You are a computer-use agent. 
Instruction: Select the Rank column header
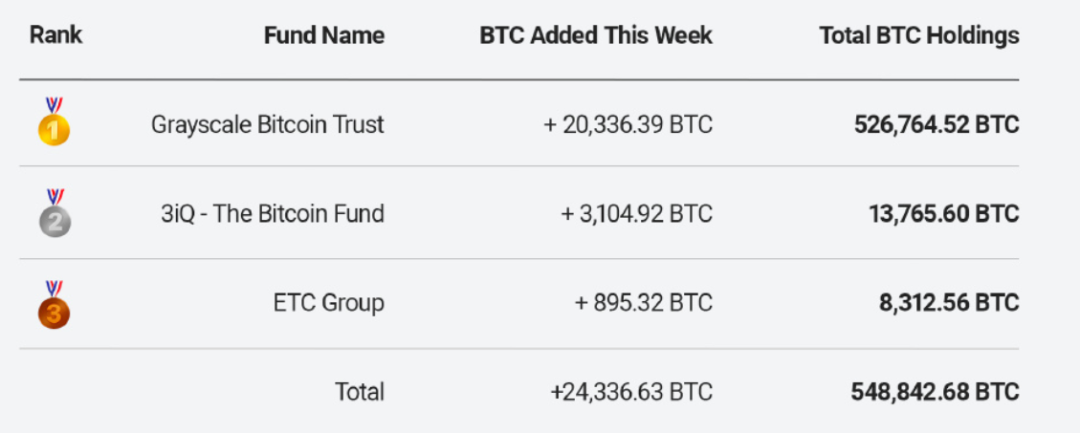[56, 35]
